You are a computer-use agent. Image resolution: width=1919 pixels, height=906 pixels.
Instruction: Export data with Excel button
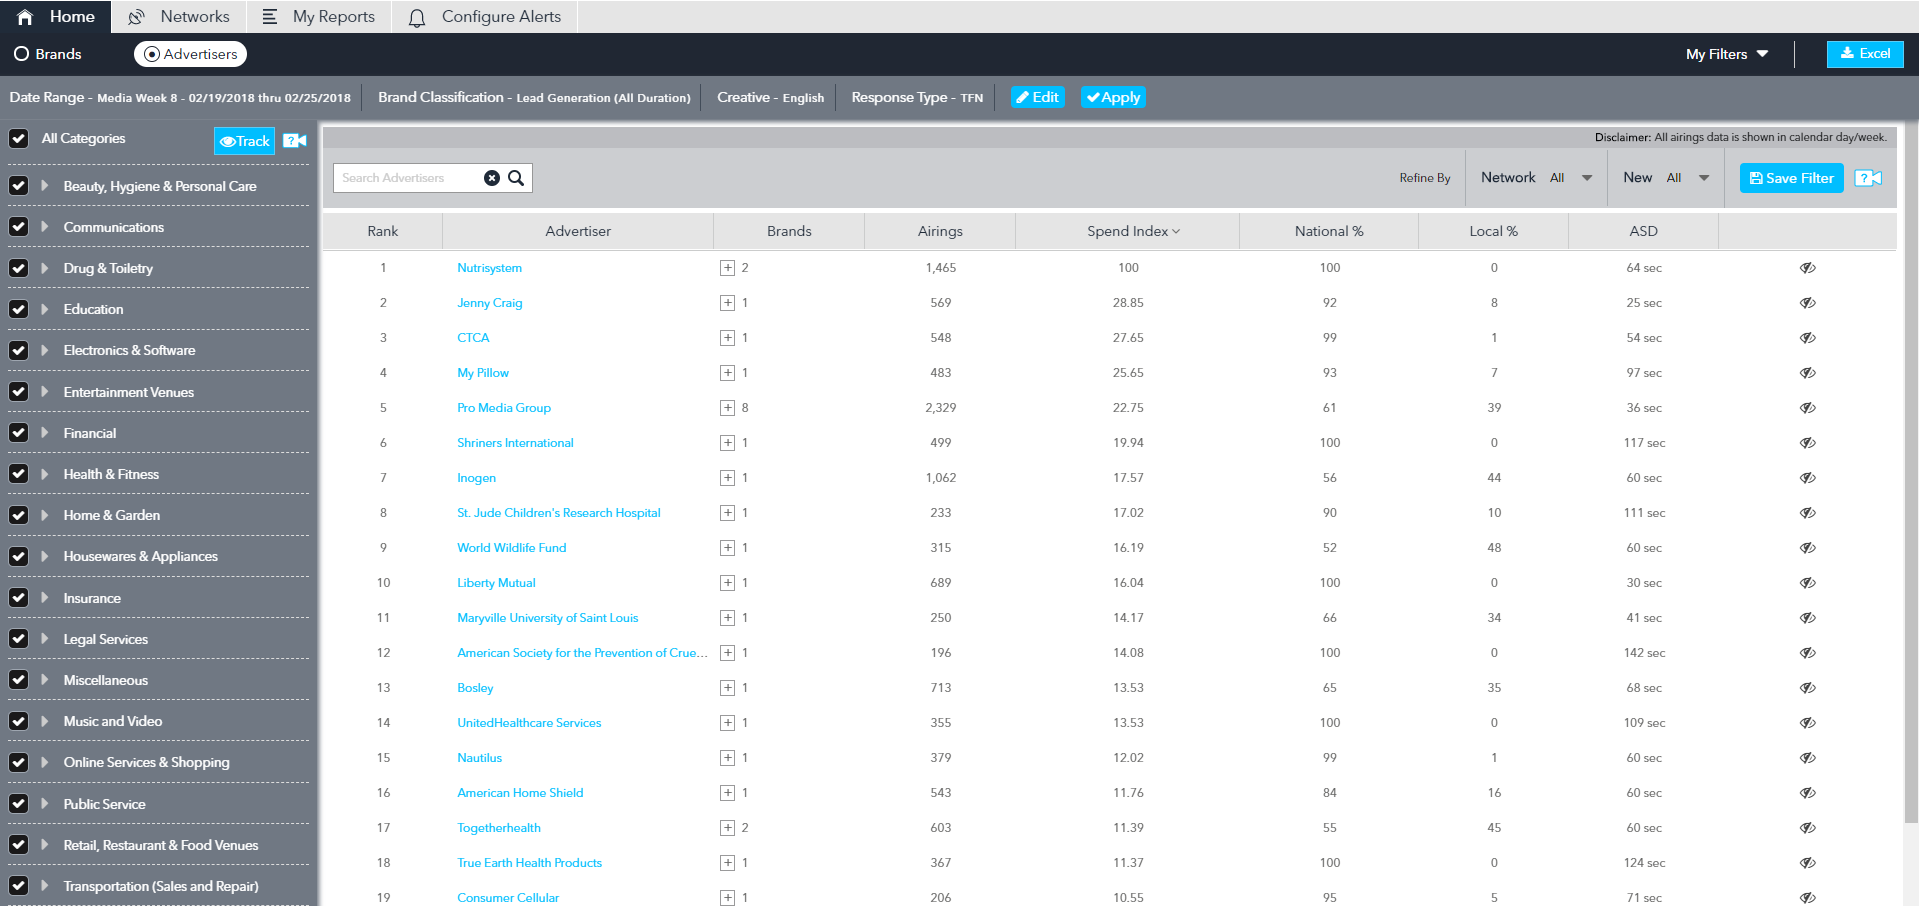pos(1865,54)
